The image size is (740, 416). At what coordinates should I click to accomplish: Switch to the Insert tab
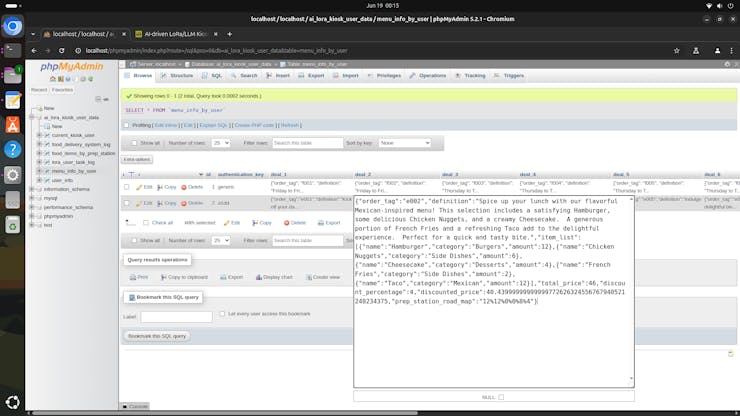pos(278,76)
